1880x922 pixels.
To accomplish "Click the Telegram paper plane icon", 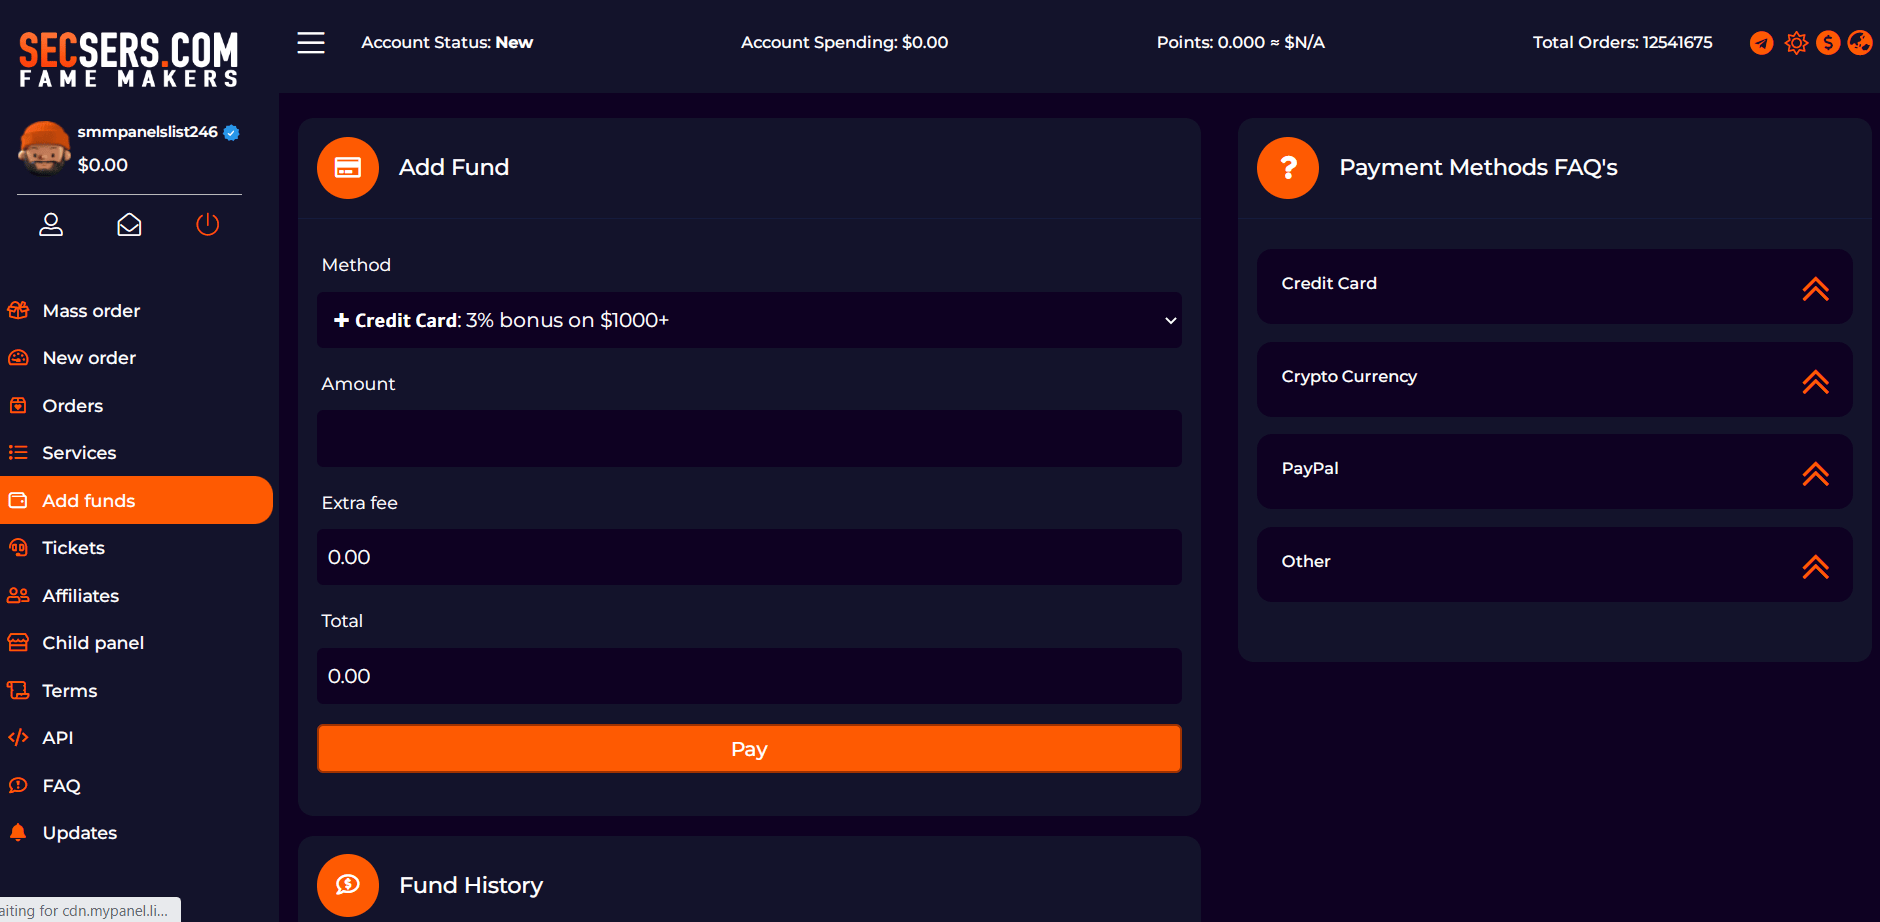I will (x=1761, y=43).
